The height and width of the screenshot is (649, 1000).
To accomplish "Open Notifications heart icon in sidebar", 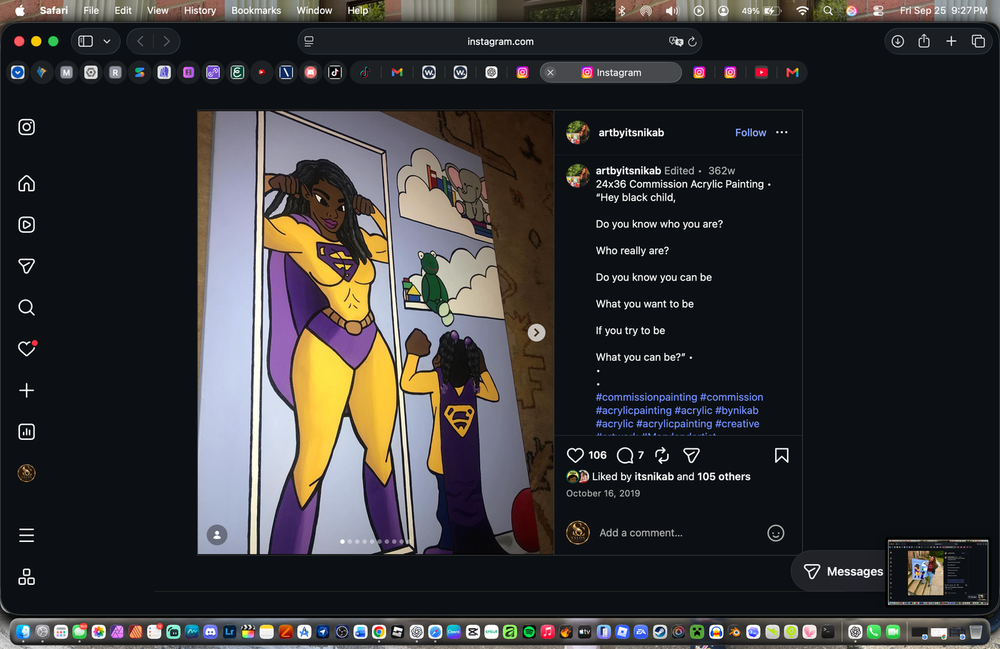I will click(26, 349).
